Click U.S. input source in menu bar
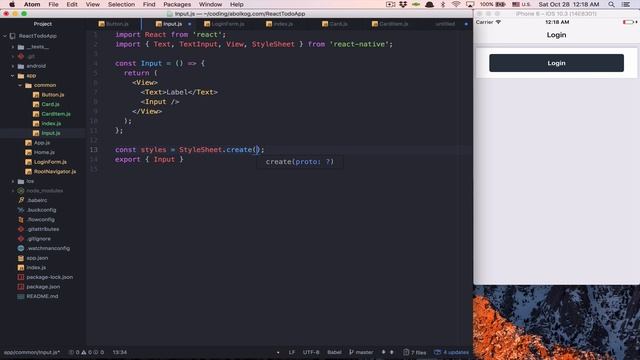Screen dimensions: 640x360 [521, 4]
